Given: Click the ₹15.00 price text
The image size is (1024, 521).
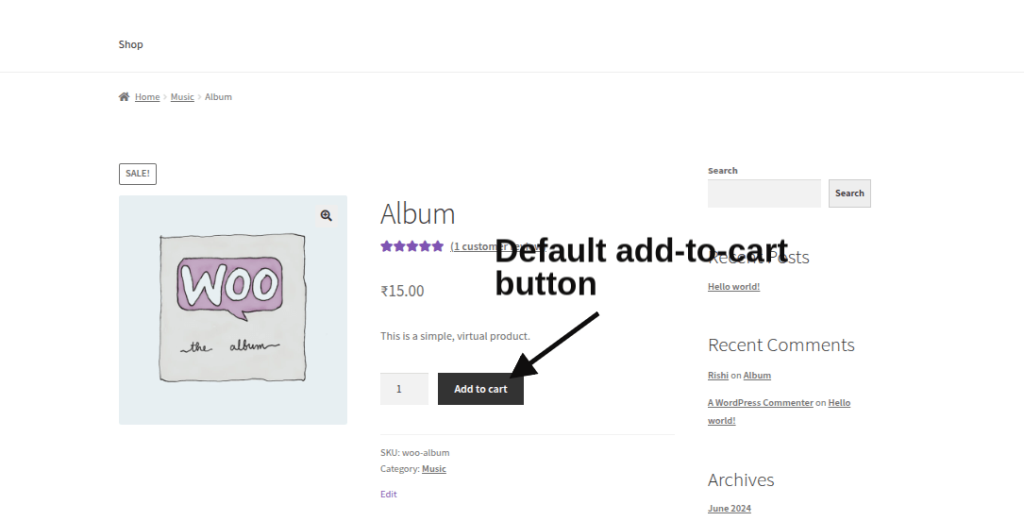Looking at the screenshot, I should 402,291.
